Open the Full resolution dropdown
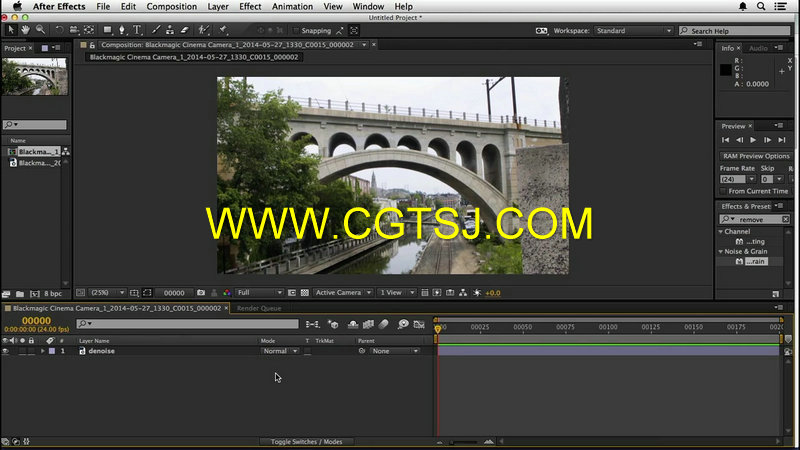 click(259, 293)
